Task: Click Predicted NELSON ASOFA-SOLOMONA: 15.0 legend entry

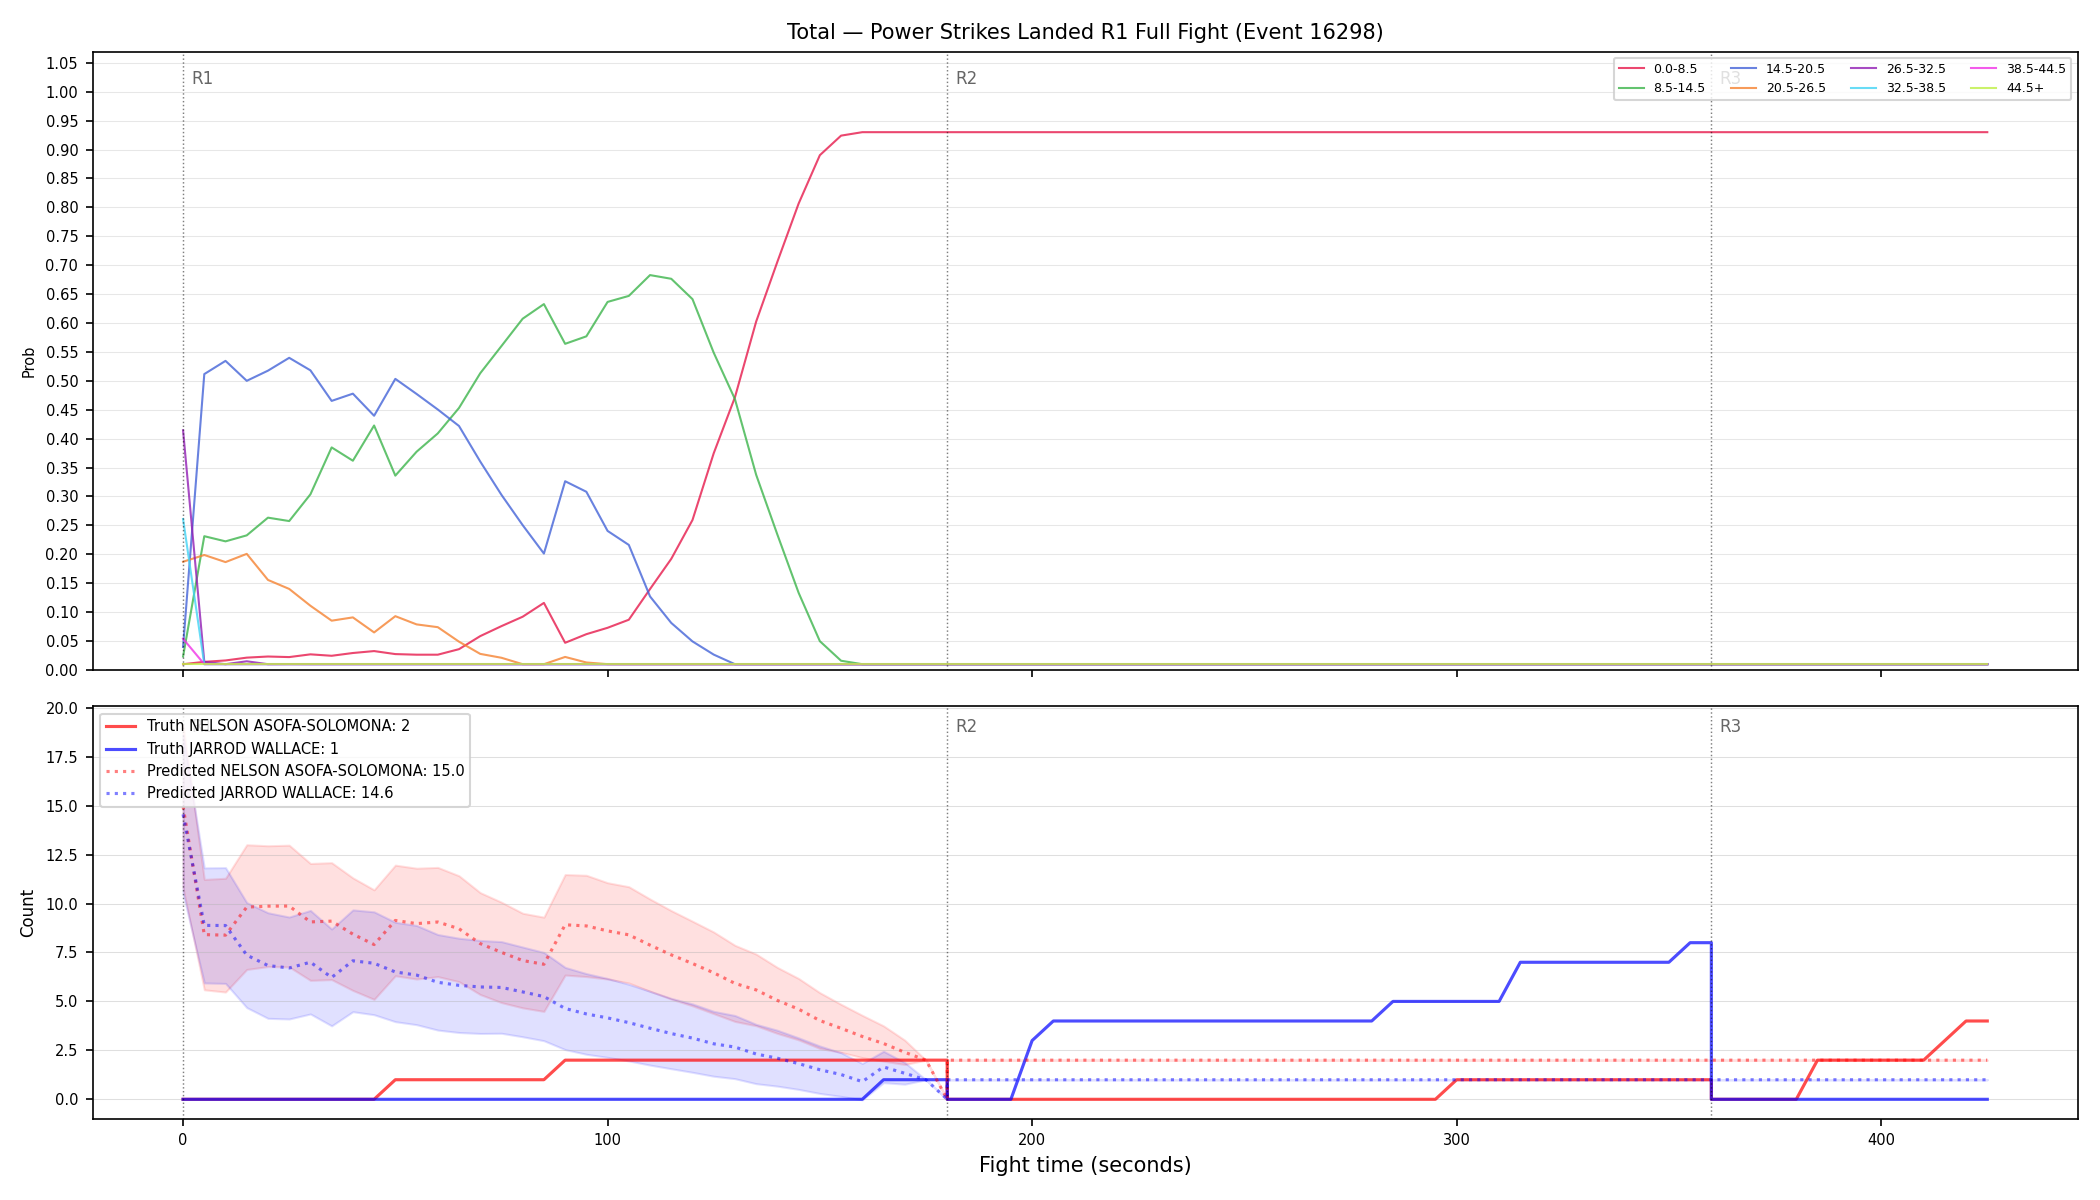Action: (285, 771)
